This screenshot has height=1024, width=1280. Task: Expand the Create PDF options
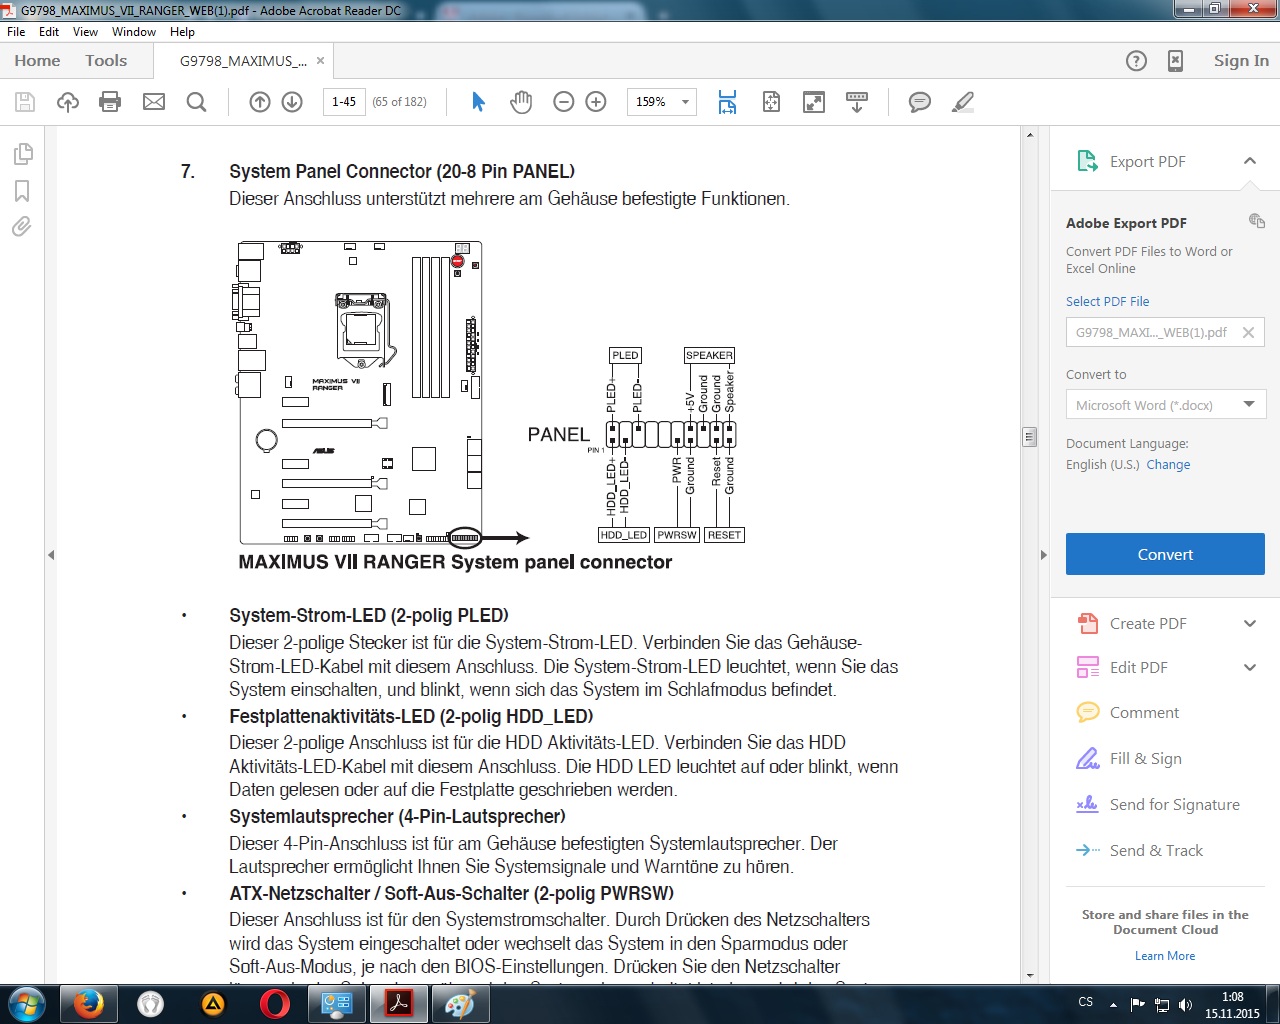pos(1250,624)
